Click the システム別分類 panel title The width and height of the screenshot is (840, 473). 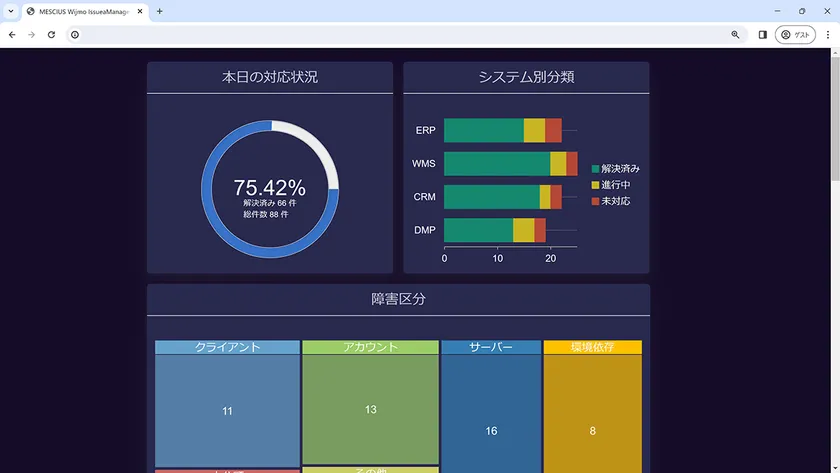point(526,77)
